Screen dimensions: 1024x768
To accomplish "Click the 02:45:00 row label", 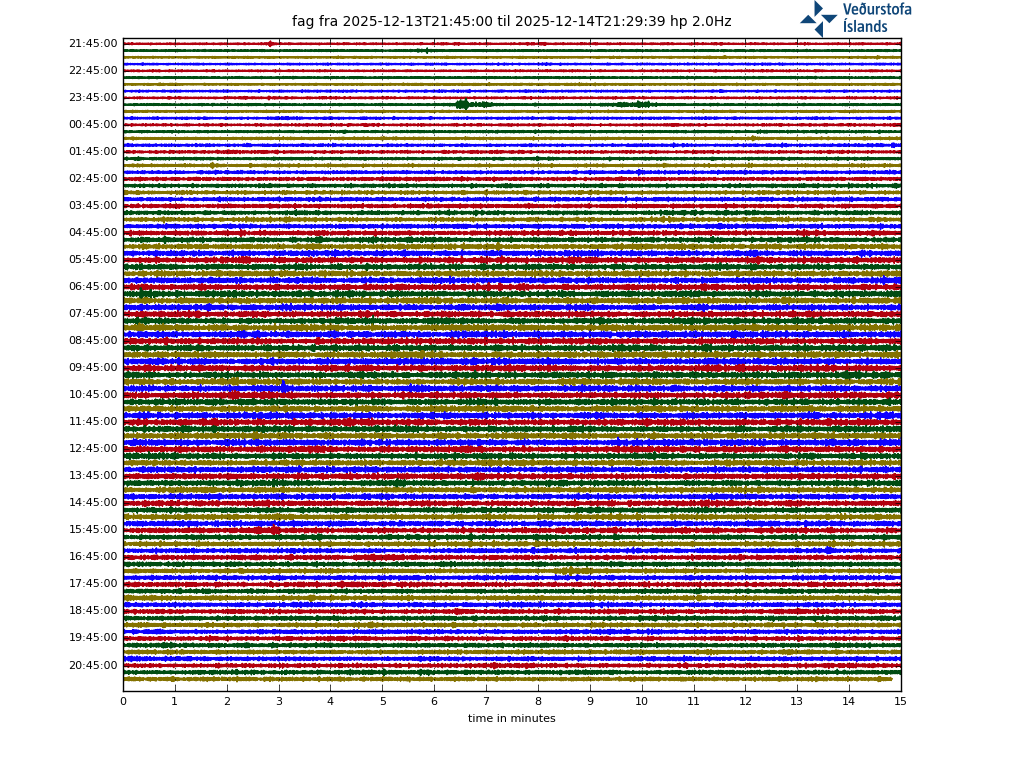I will click(93, 179).
